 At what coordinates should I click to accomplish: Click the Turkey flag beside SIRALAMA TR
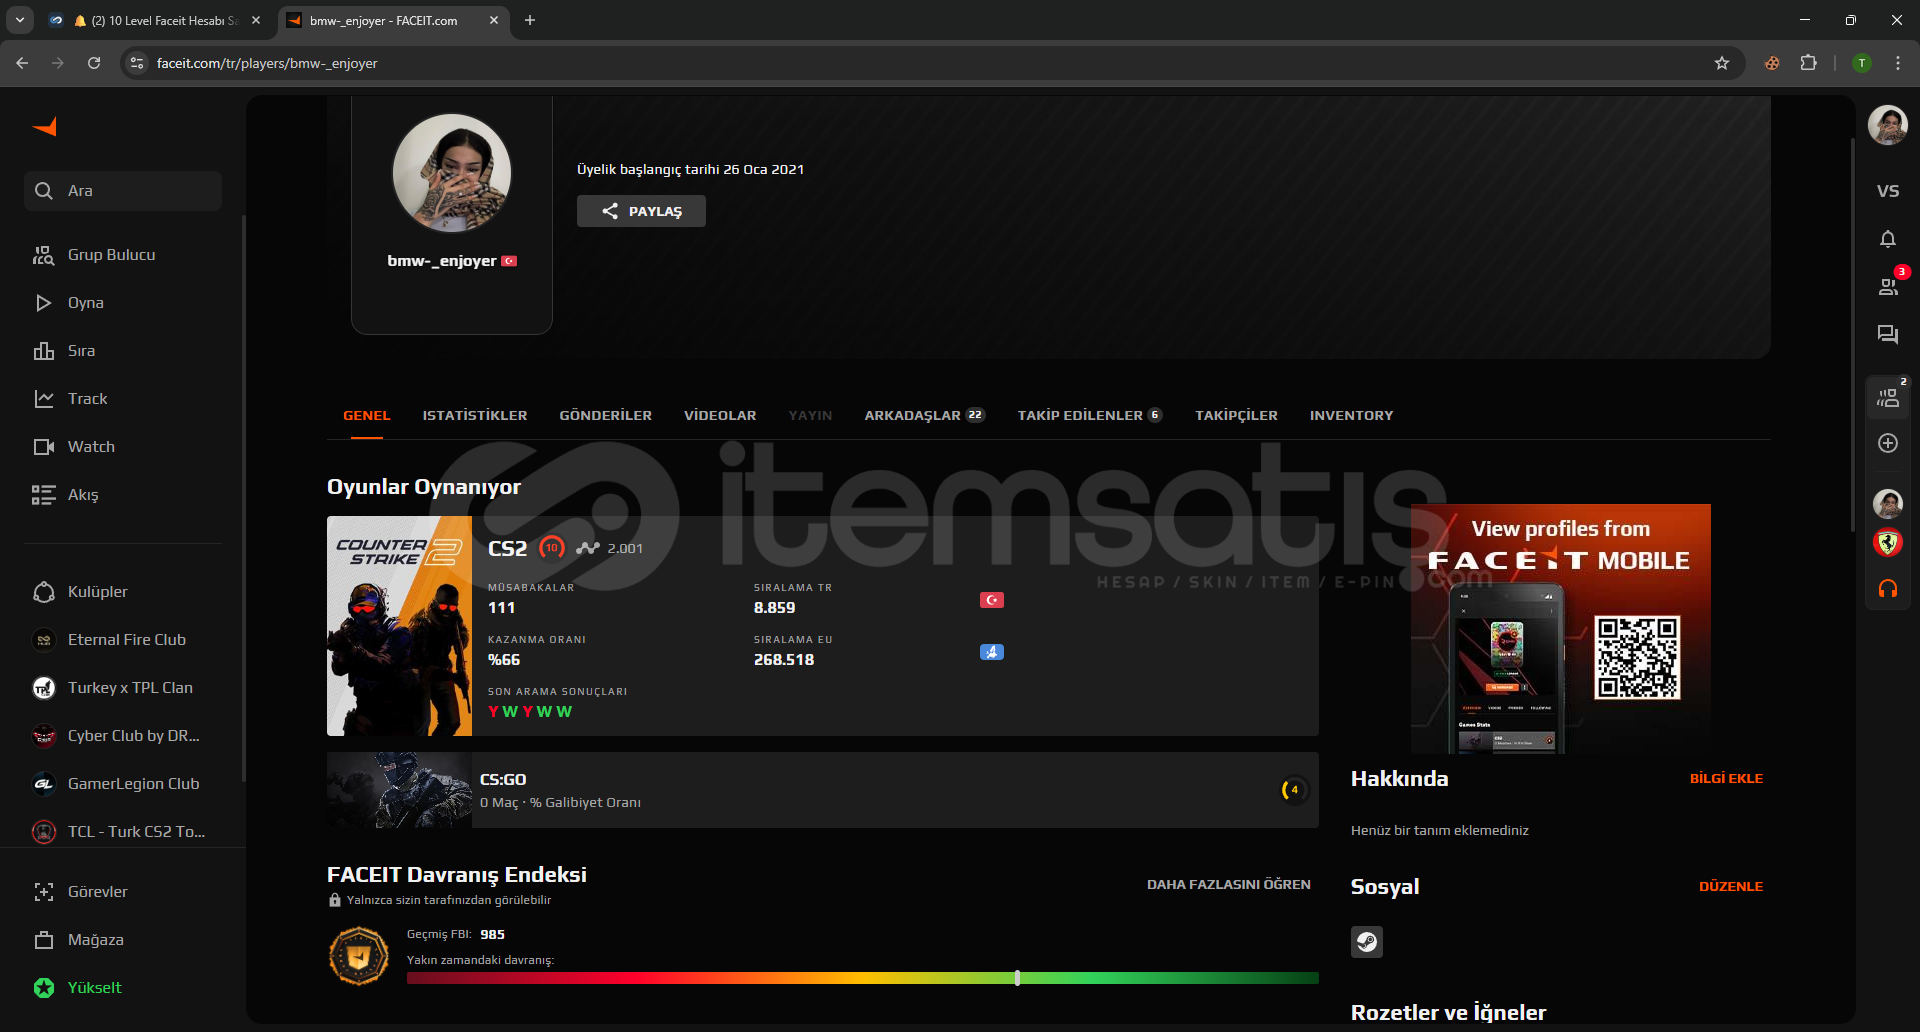pos(991,600)
